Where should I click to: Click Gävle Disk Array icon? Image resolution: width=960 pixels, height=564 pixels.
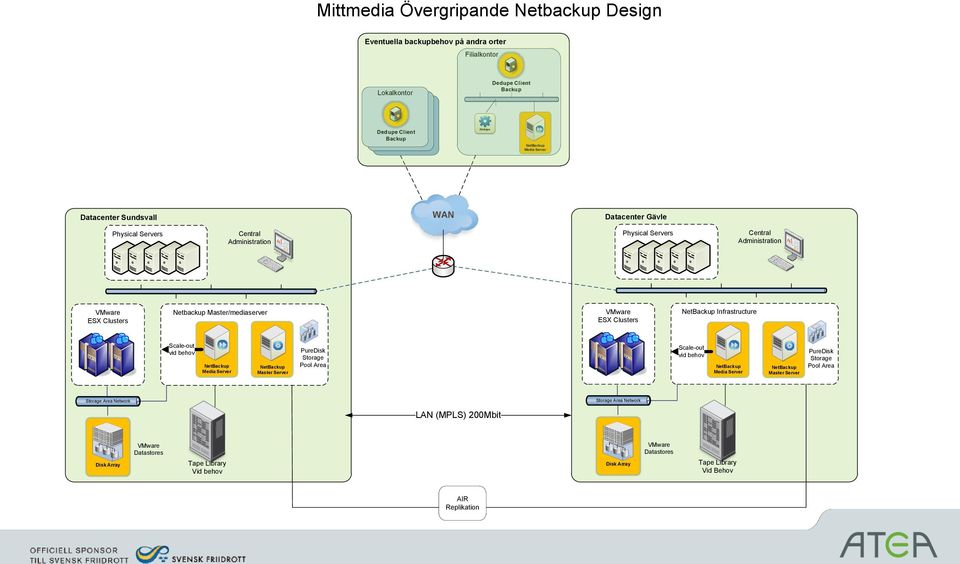pyautogui.click(x=618, y=446)
